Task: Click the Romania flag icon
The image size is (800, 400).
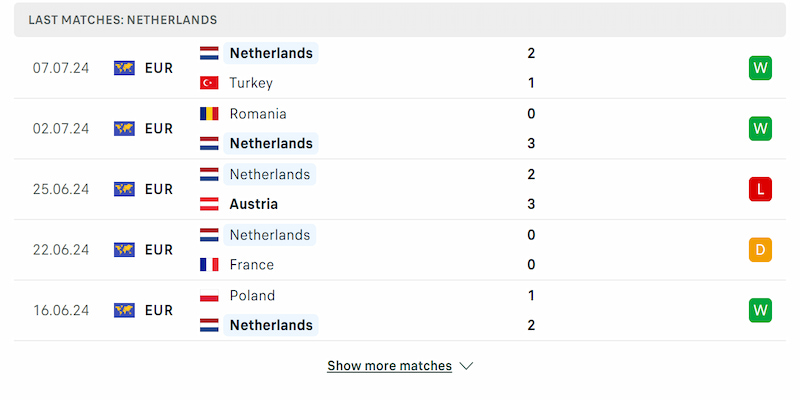Action: tap(209, 114)
